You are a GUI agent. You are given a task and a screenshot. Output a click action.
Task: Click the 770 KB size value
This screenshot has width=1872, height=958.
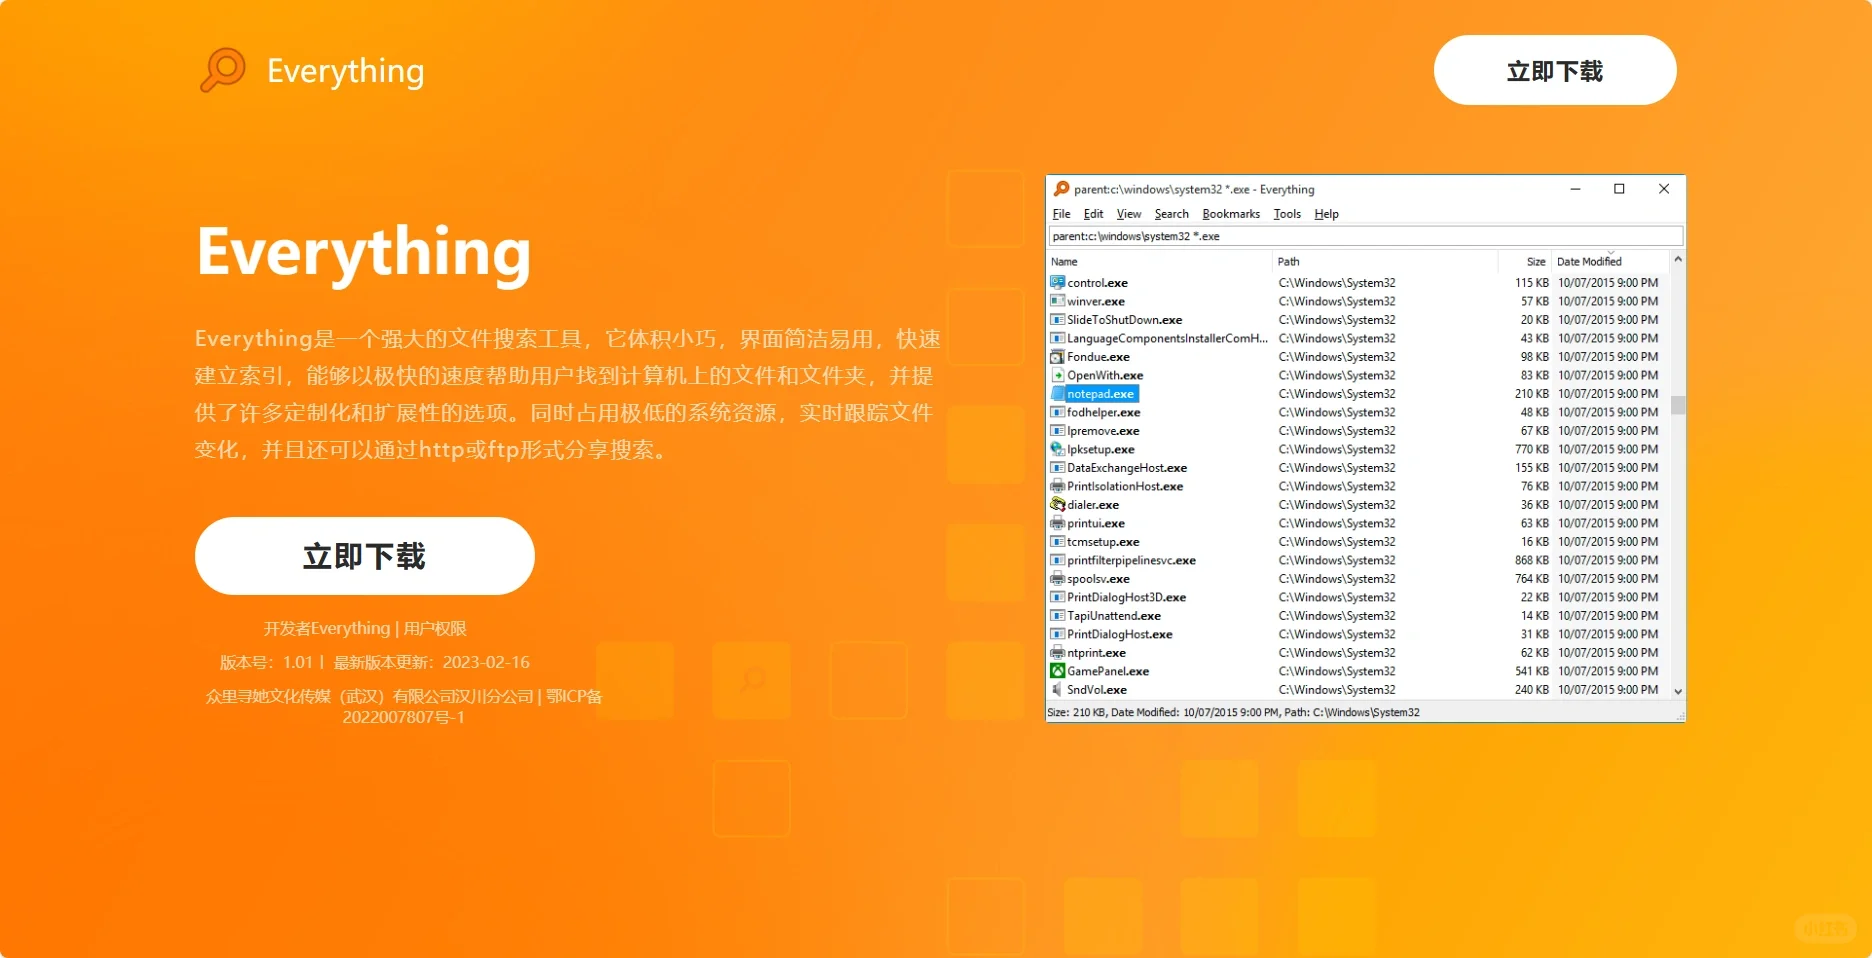coord(1531,450)
